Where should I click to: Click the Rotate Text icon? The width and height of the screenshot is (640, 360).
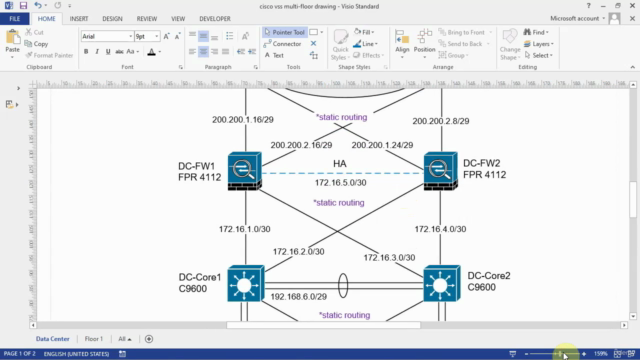tap(245, 36)
